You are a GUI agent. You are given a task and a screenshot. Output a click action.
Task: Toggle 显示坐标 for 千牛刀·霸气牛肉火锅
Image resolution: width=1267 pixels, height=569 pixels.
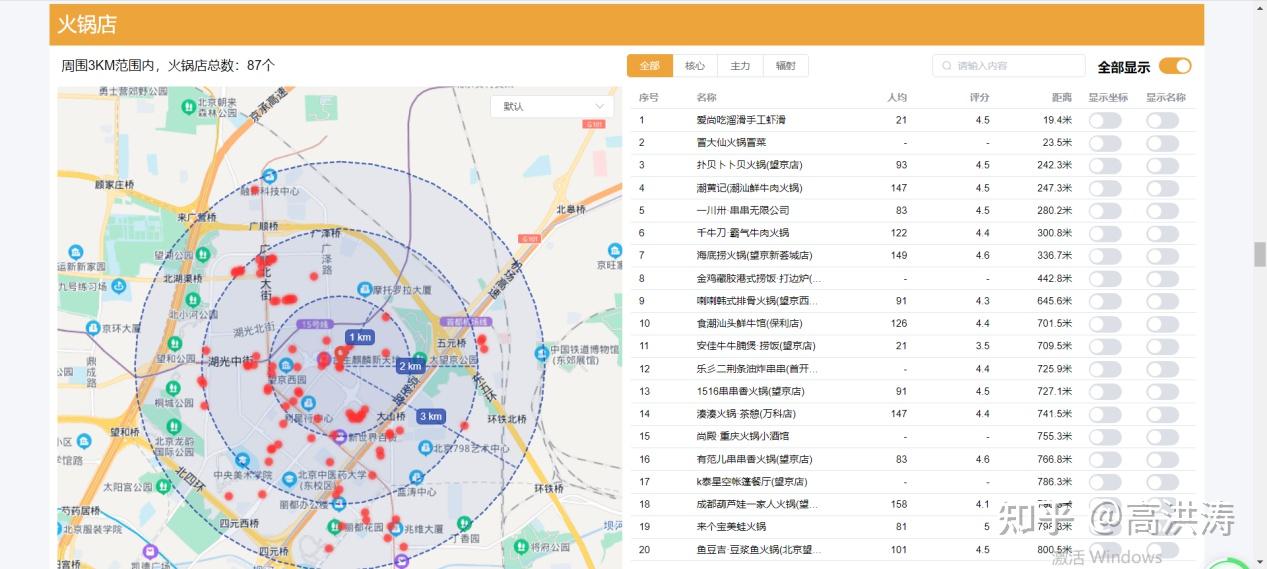pyautogui.click(x=1105, y=233)
